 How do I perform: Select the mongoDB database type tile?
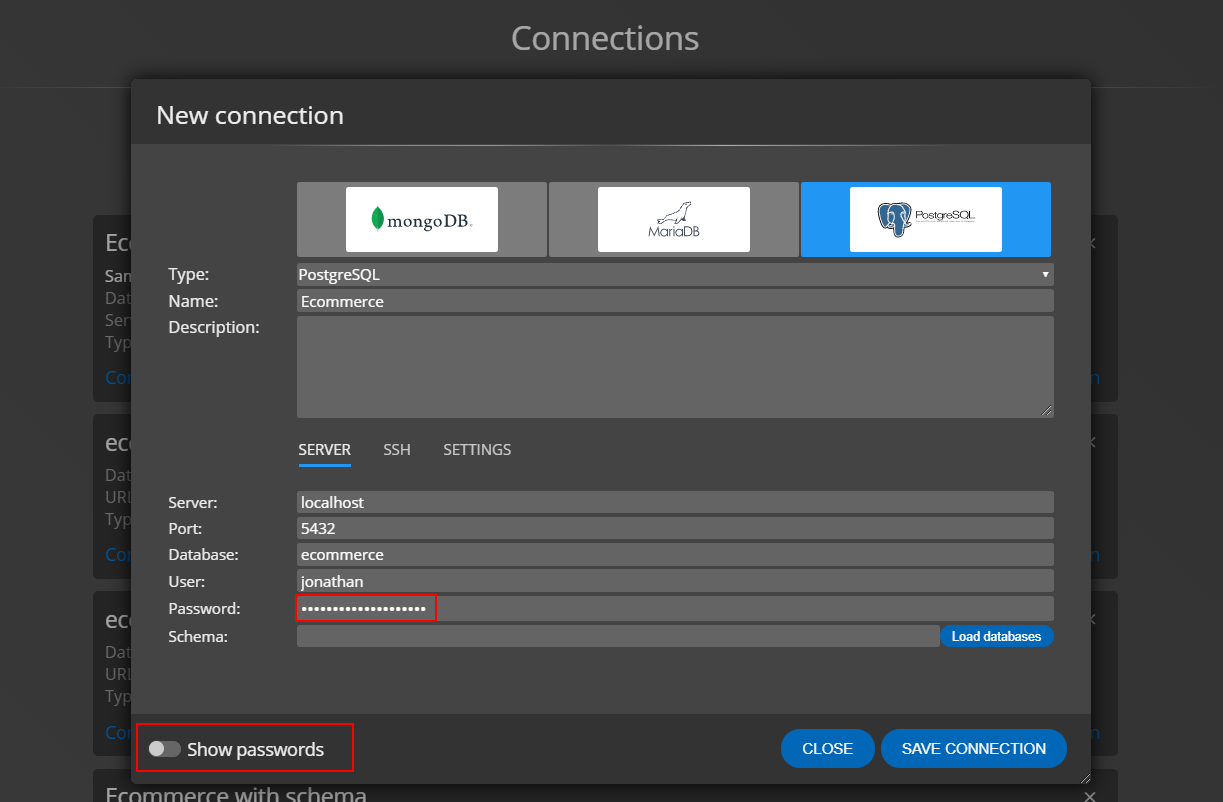(422, 219)
